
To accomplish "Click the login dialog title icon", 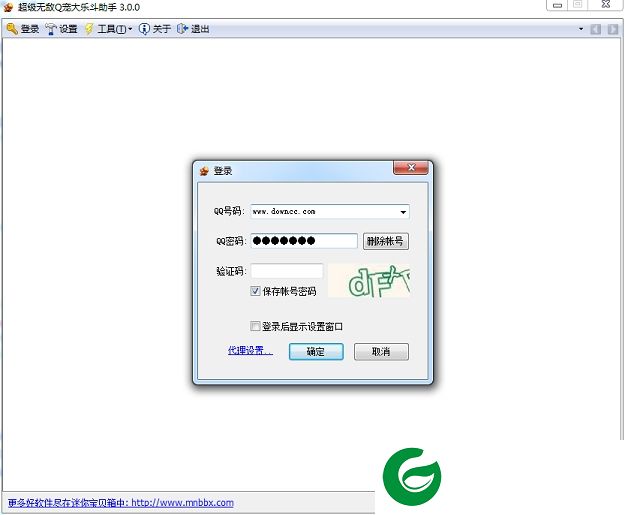I will 204,171.
